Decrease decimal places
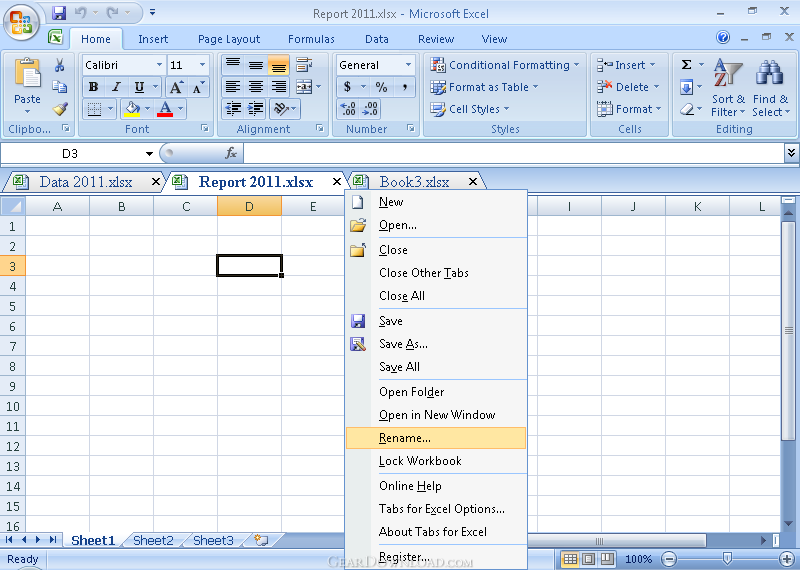 (370, 109)
